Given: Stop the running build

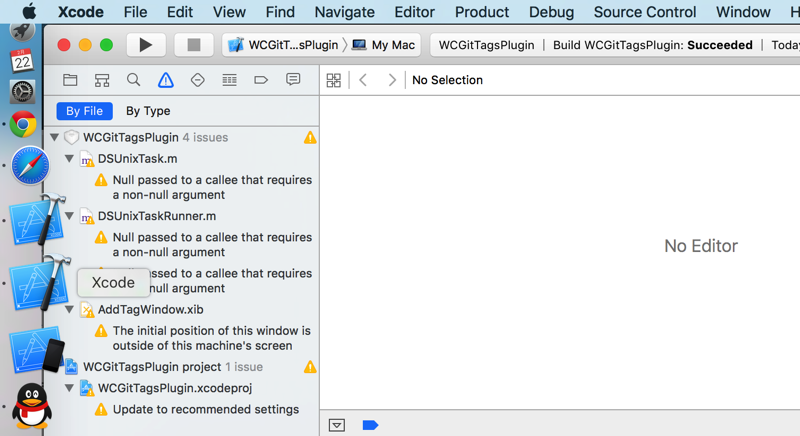Looking at the screenshot, I should (194, 45).
